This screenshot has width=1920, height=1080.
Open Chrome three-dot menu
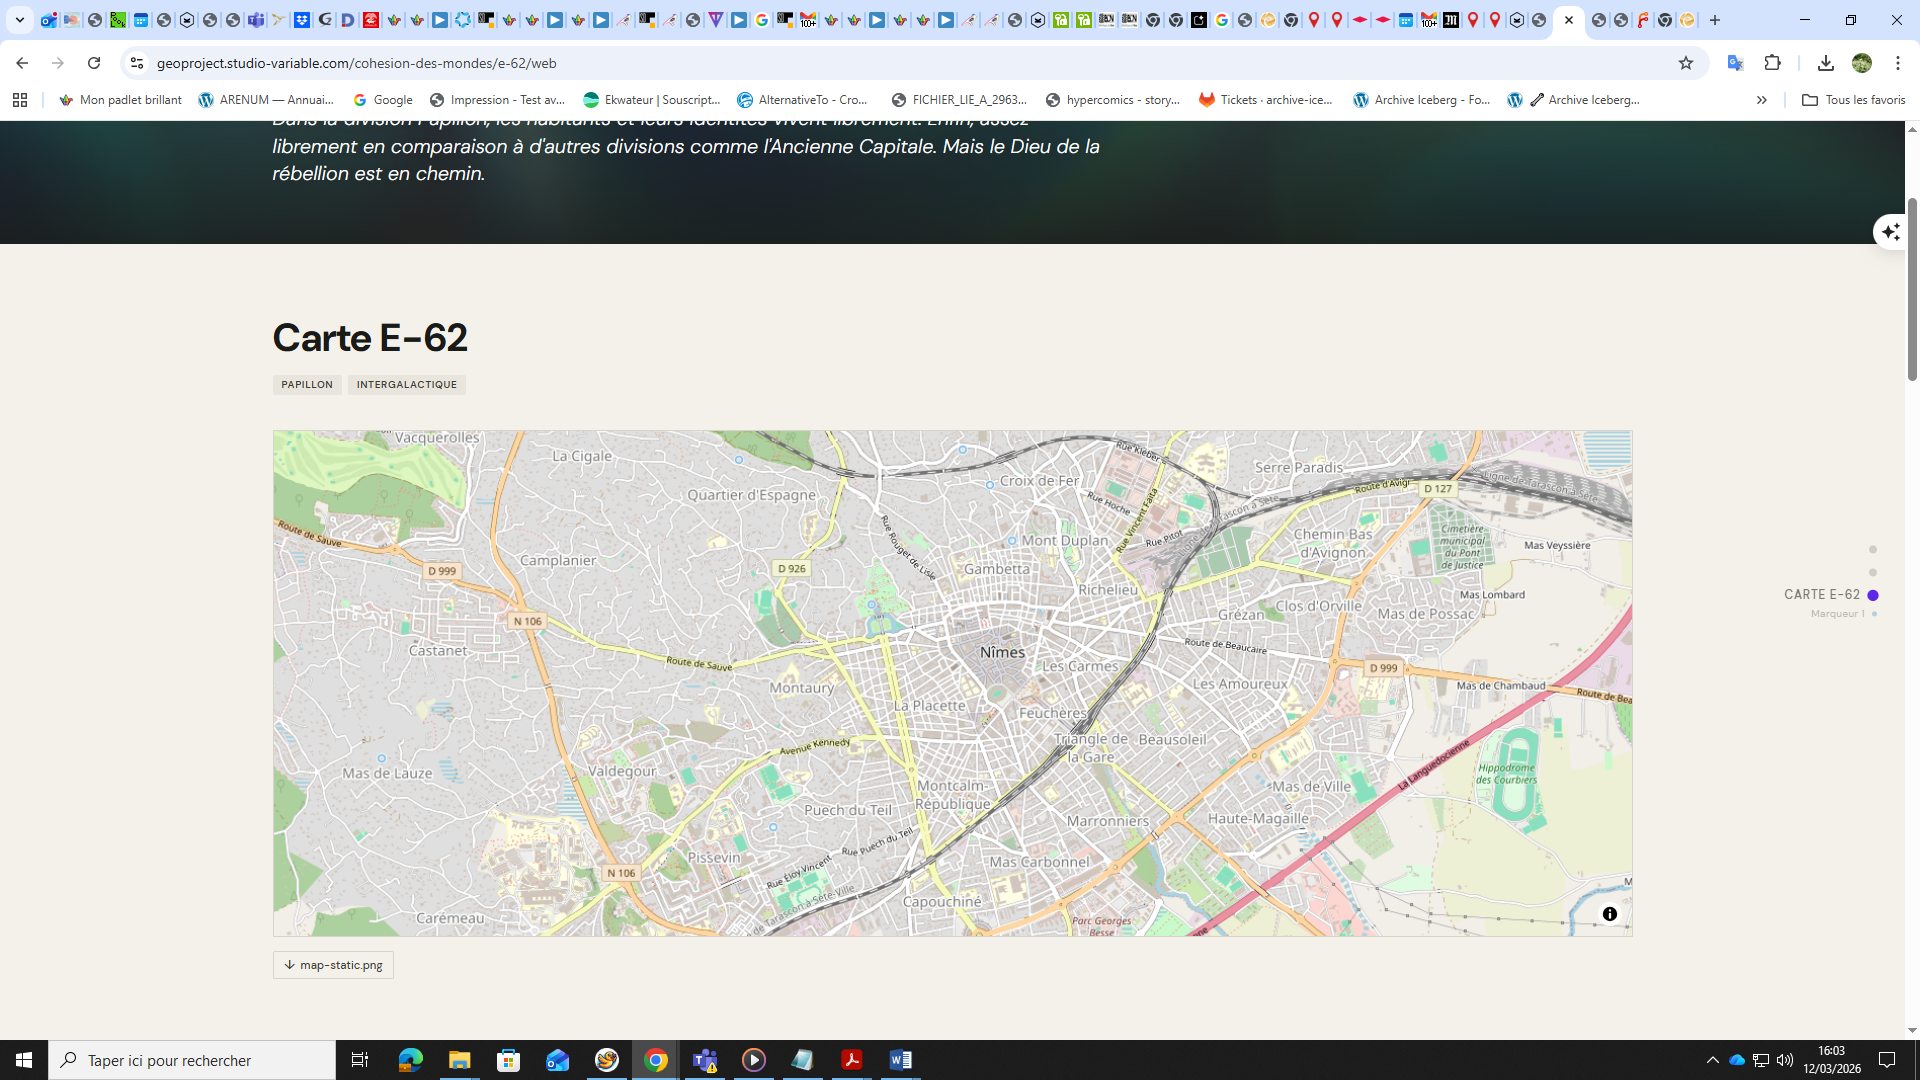1897,63
